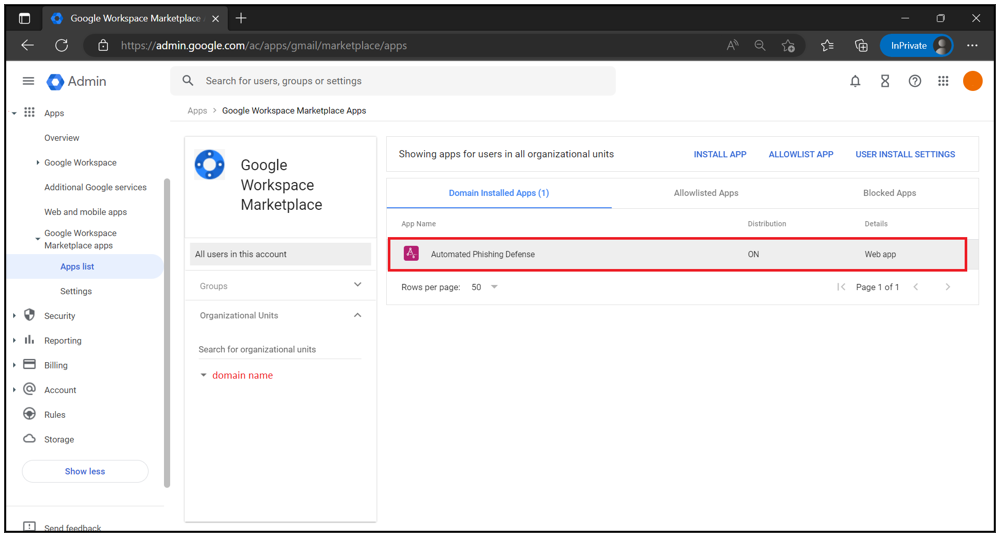Select Overview in the sidebar
The width and height of the screenshot is (1002, 536).
pos(62,138)
